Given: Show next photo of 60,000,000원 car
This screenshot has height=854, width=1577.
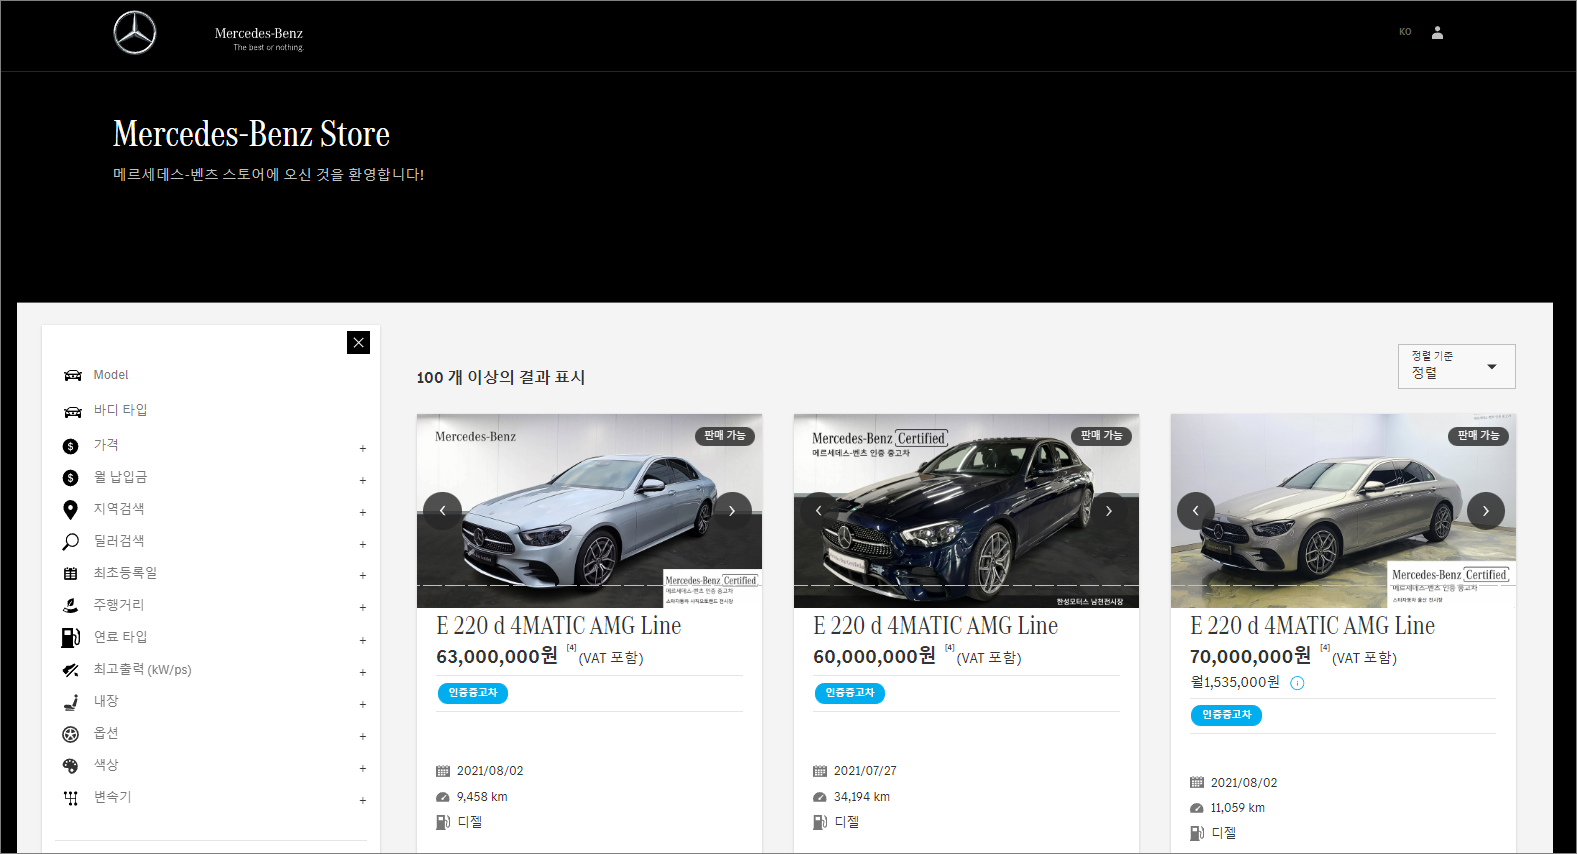Looking at the screenshot, I should [x=1108, y=511].
